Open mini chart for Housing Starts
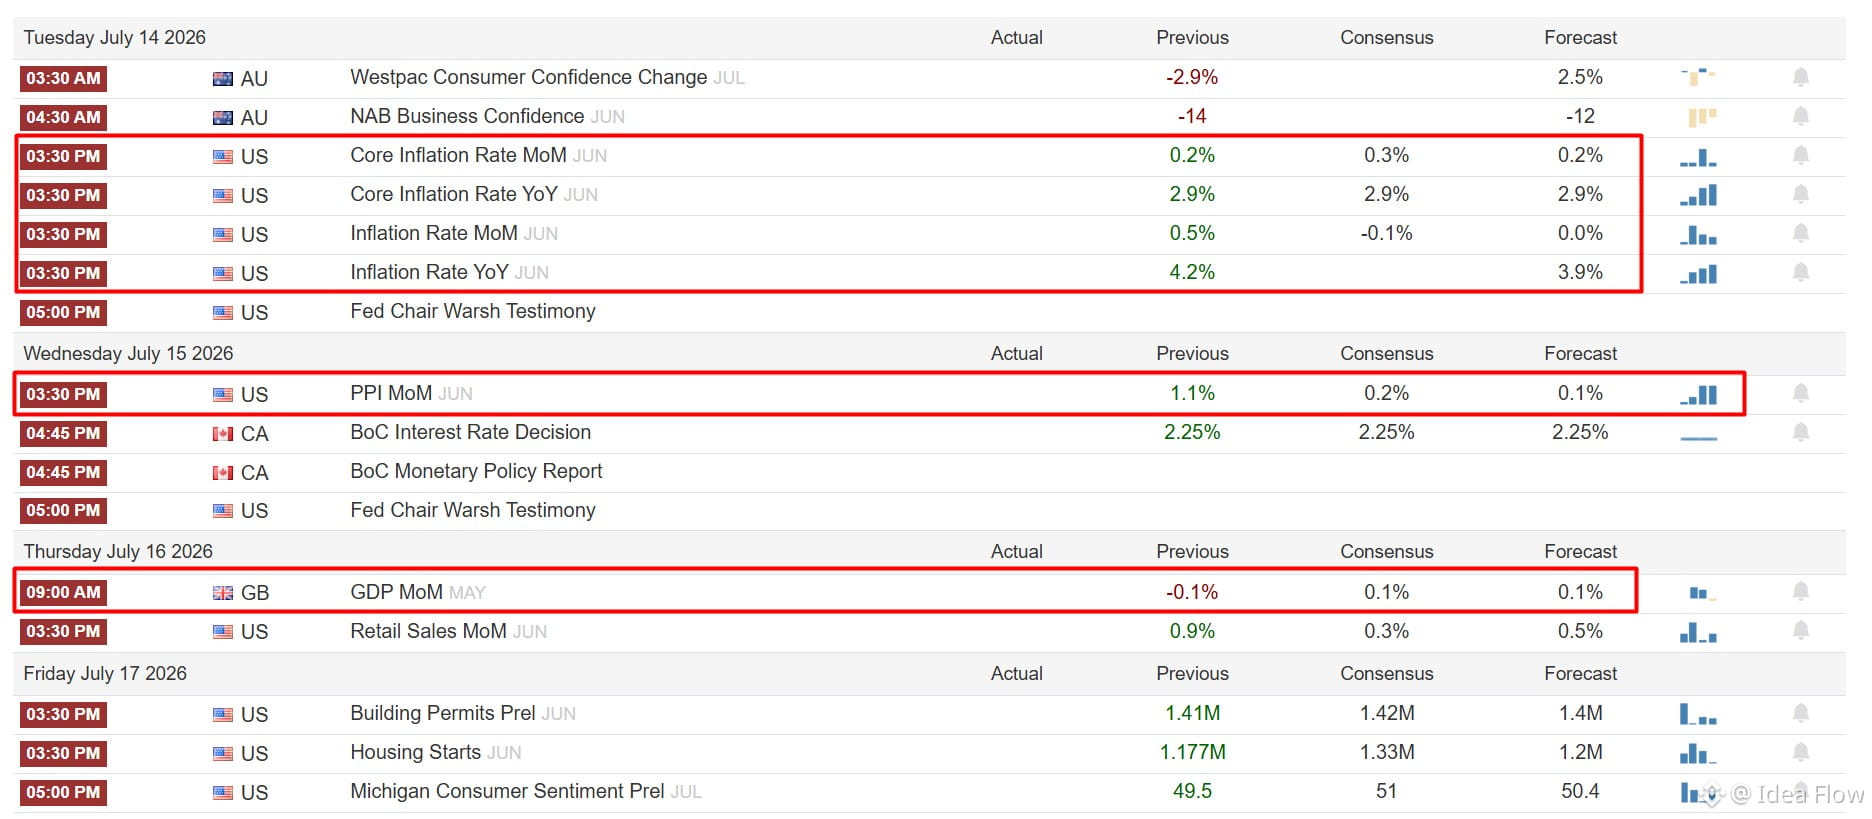1872x819 pixels. (x=1698, y=753)
